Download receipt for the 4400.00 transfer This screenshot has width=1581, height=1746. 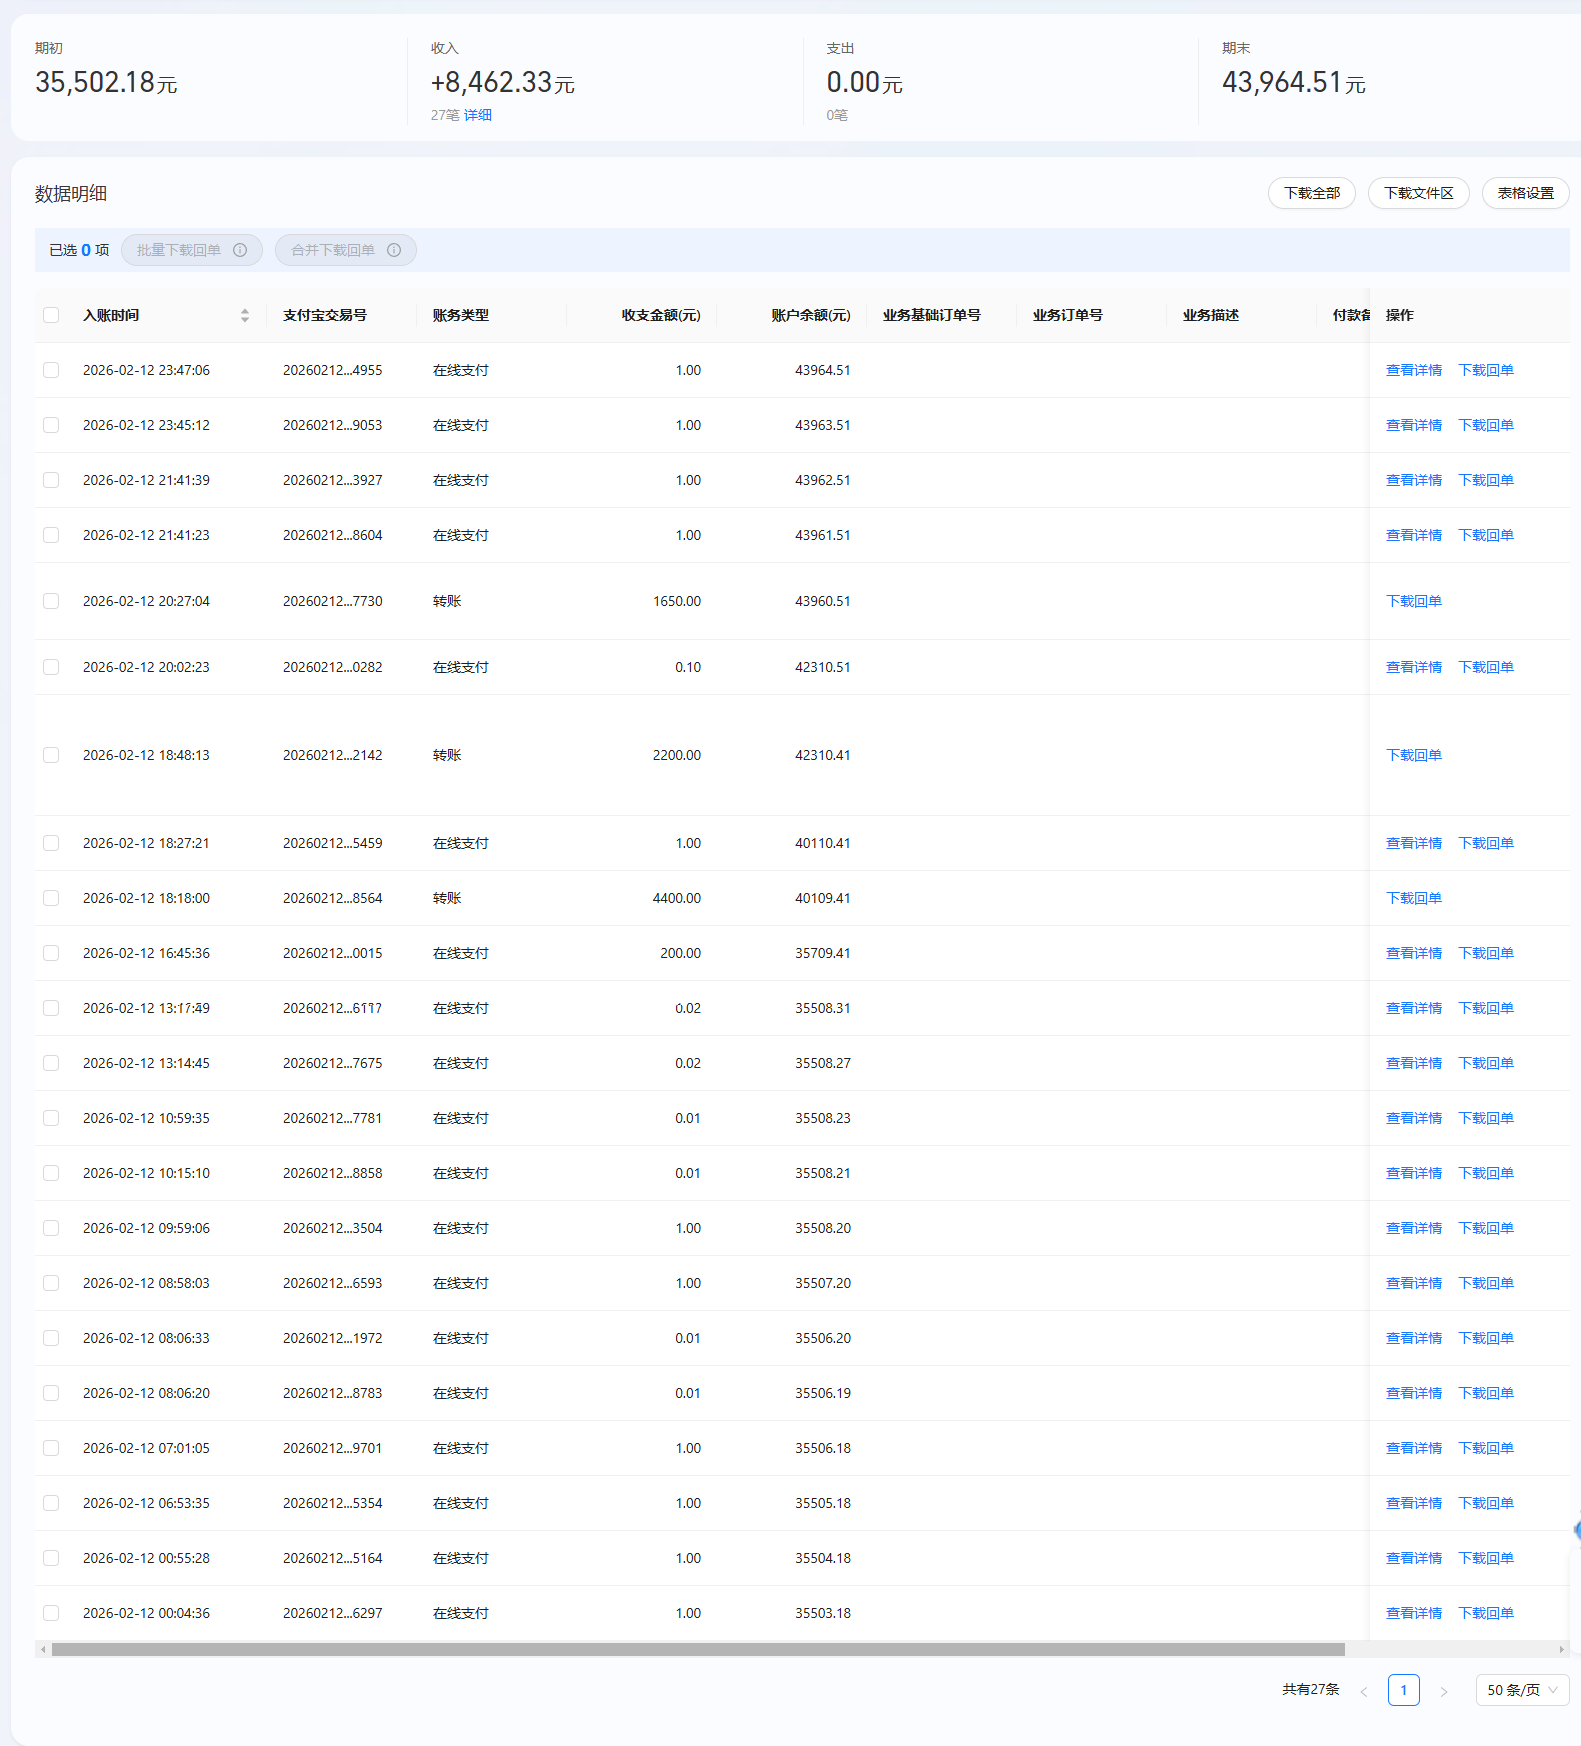tap(1413, 898)
